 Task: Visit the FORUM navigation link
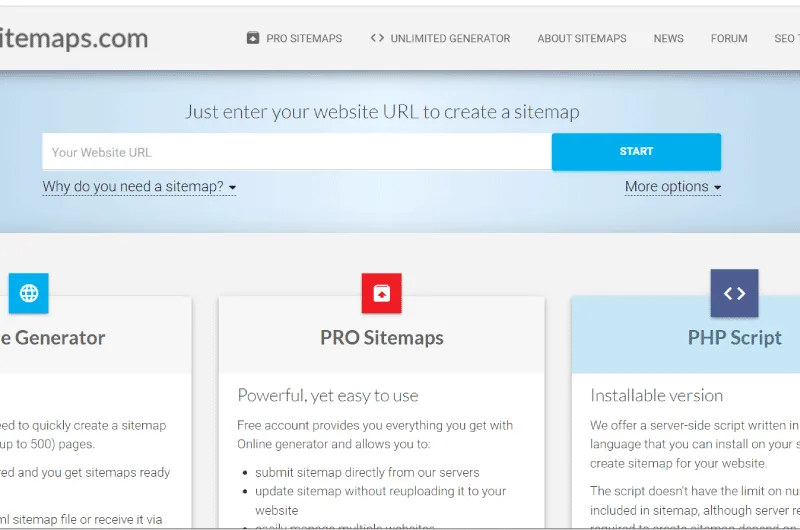point(729,39)
